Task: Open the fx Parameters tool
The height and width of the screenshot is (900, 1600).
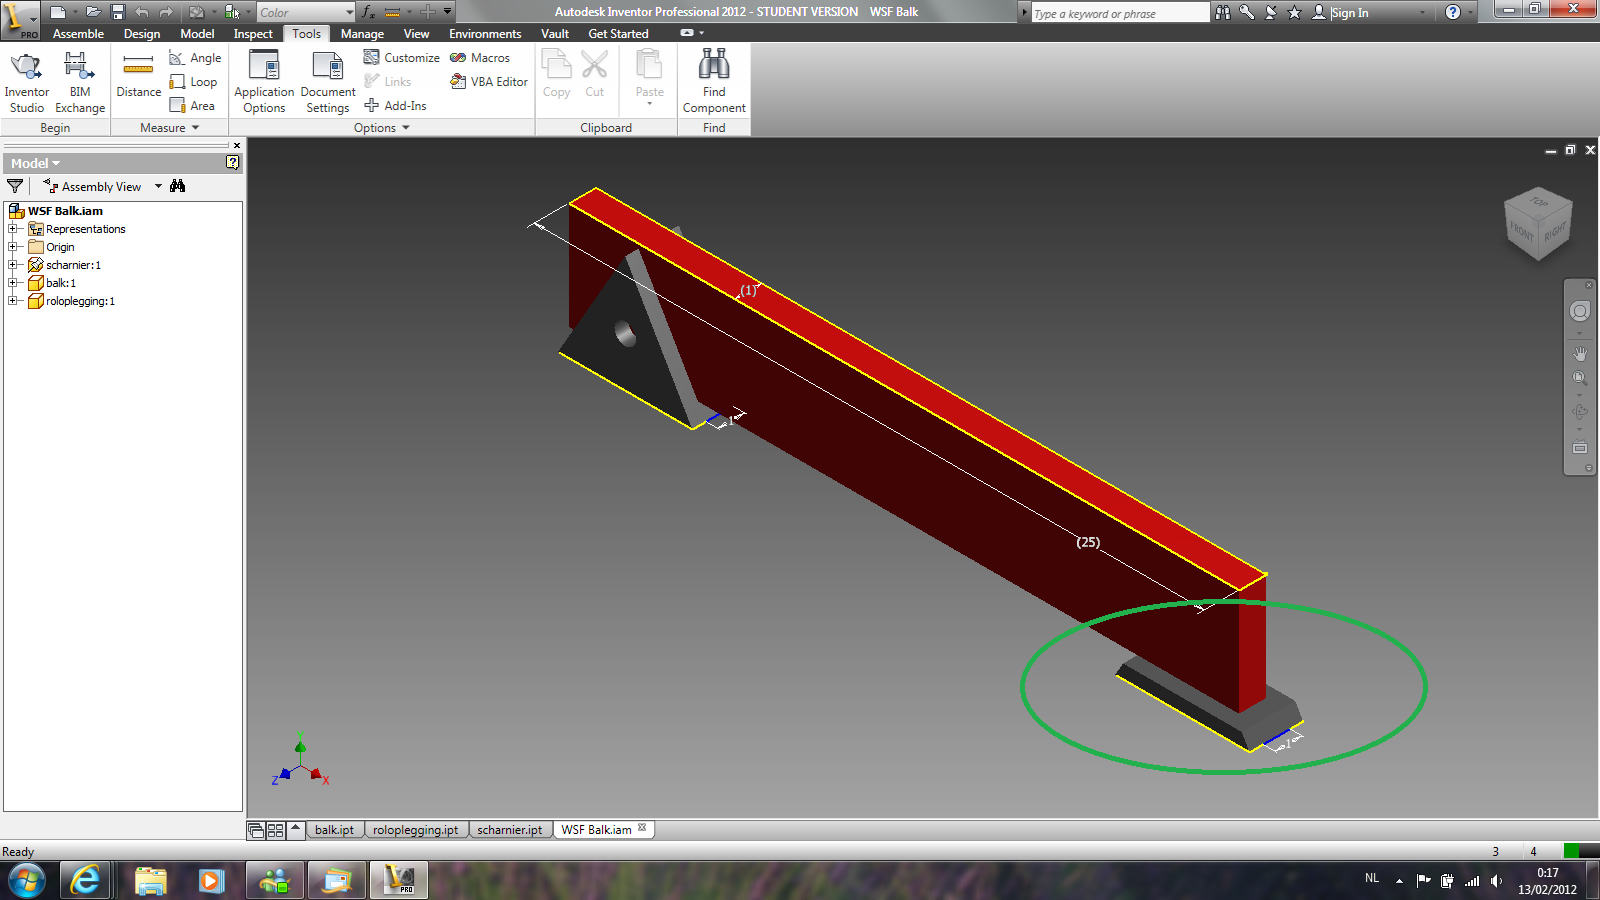Action: (x=368, y=12)
